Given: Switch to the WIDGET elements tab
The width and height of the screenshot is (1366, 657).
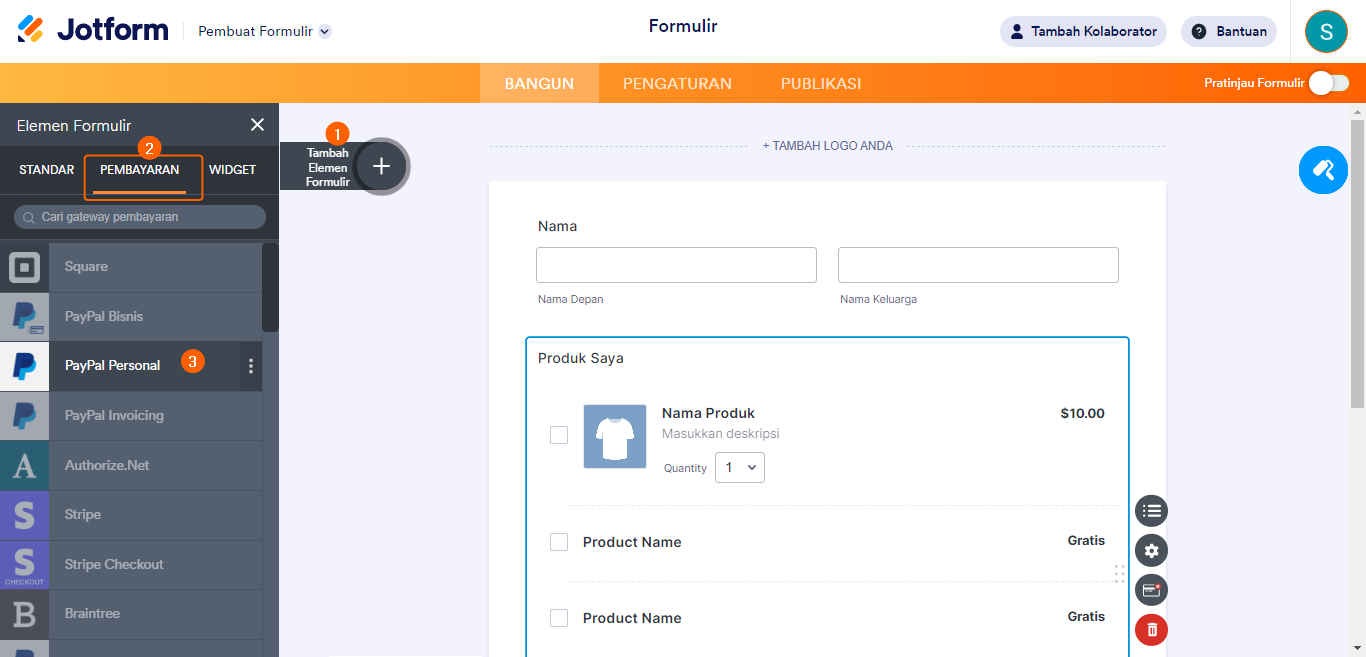Looking at the screenshot, I should pos(232,170).
